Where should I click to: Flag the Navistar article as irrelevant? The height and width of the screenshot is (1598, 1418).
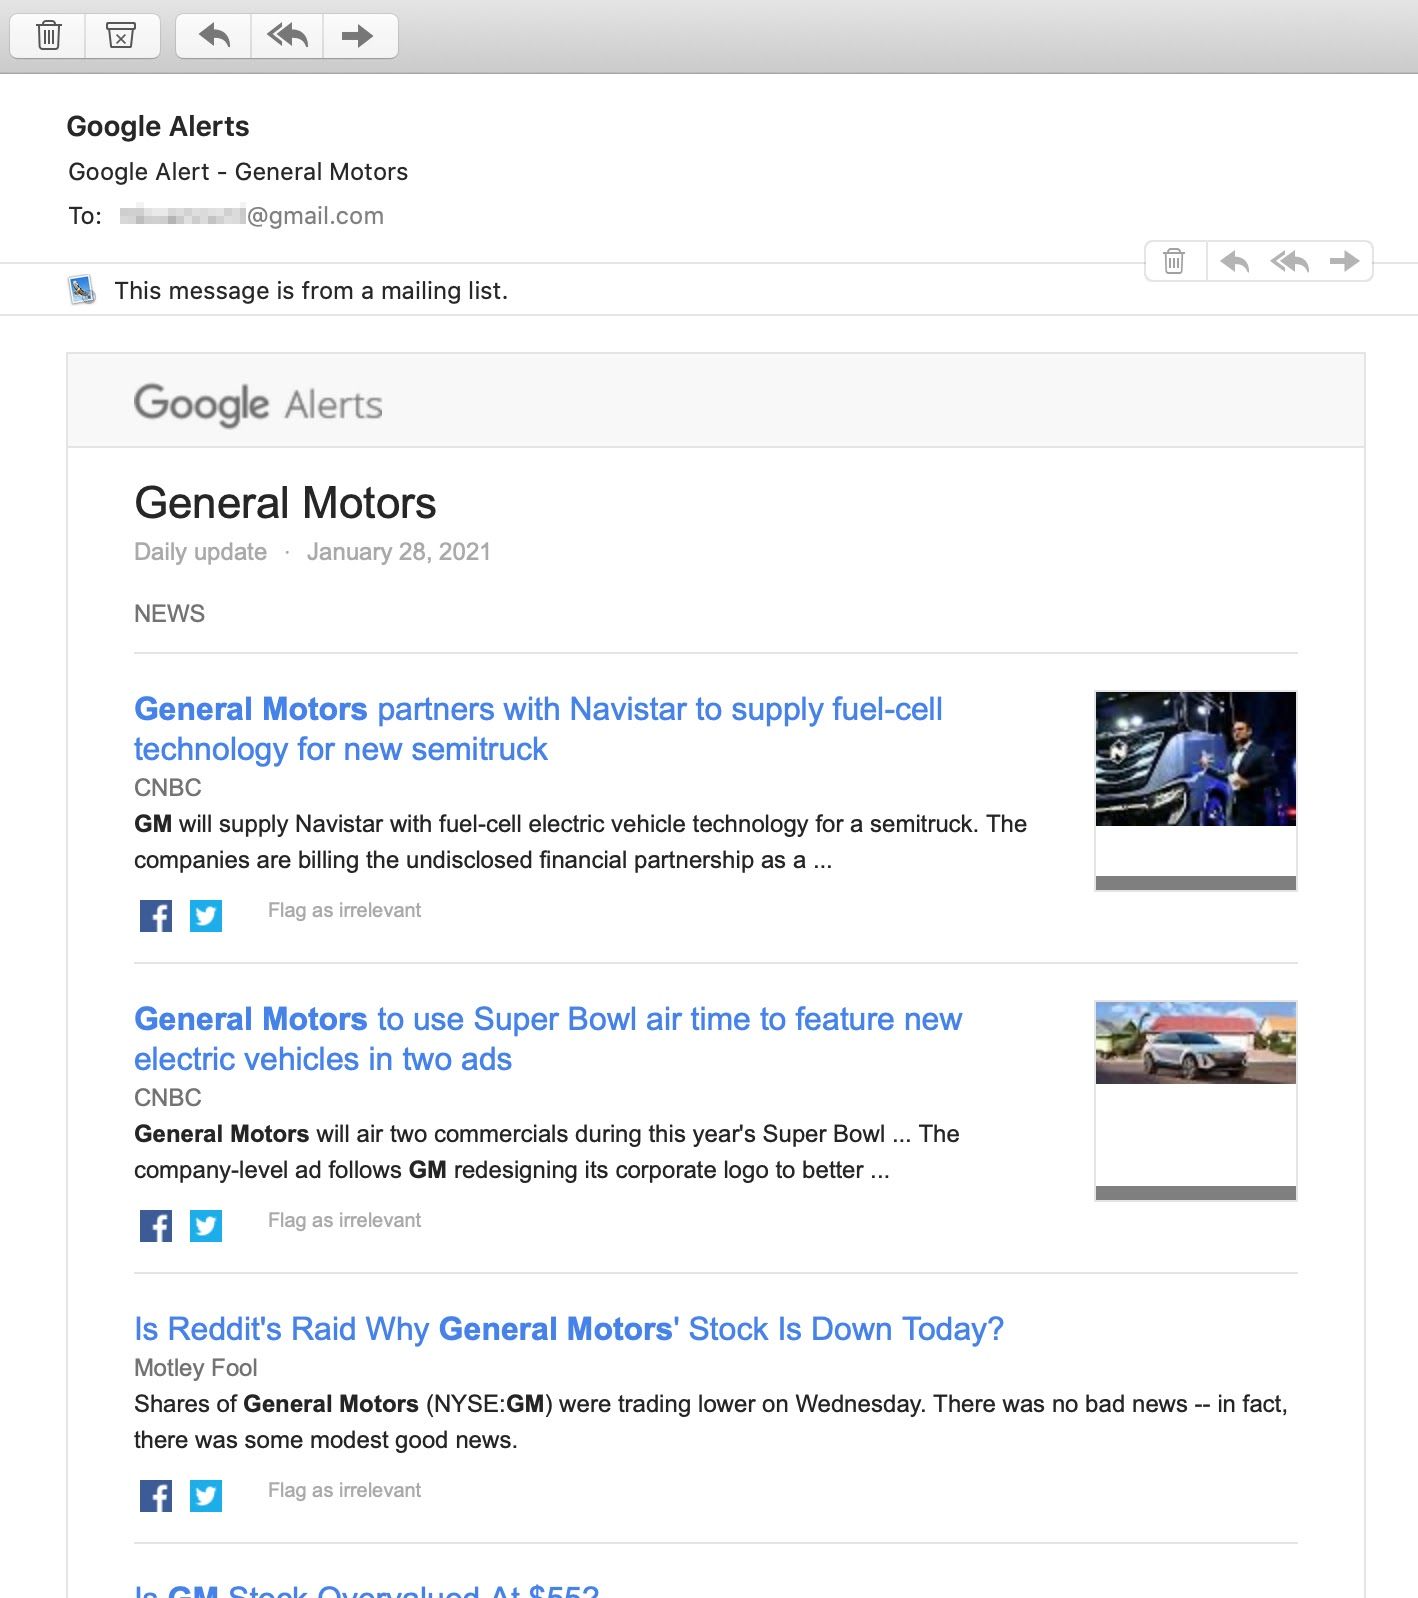point(344,910)
